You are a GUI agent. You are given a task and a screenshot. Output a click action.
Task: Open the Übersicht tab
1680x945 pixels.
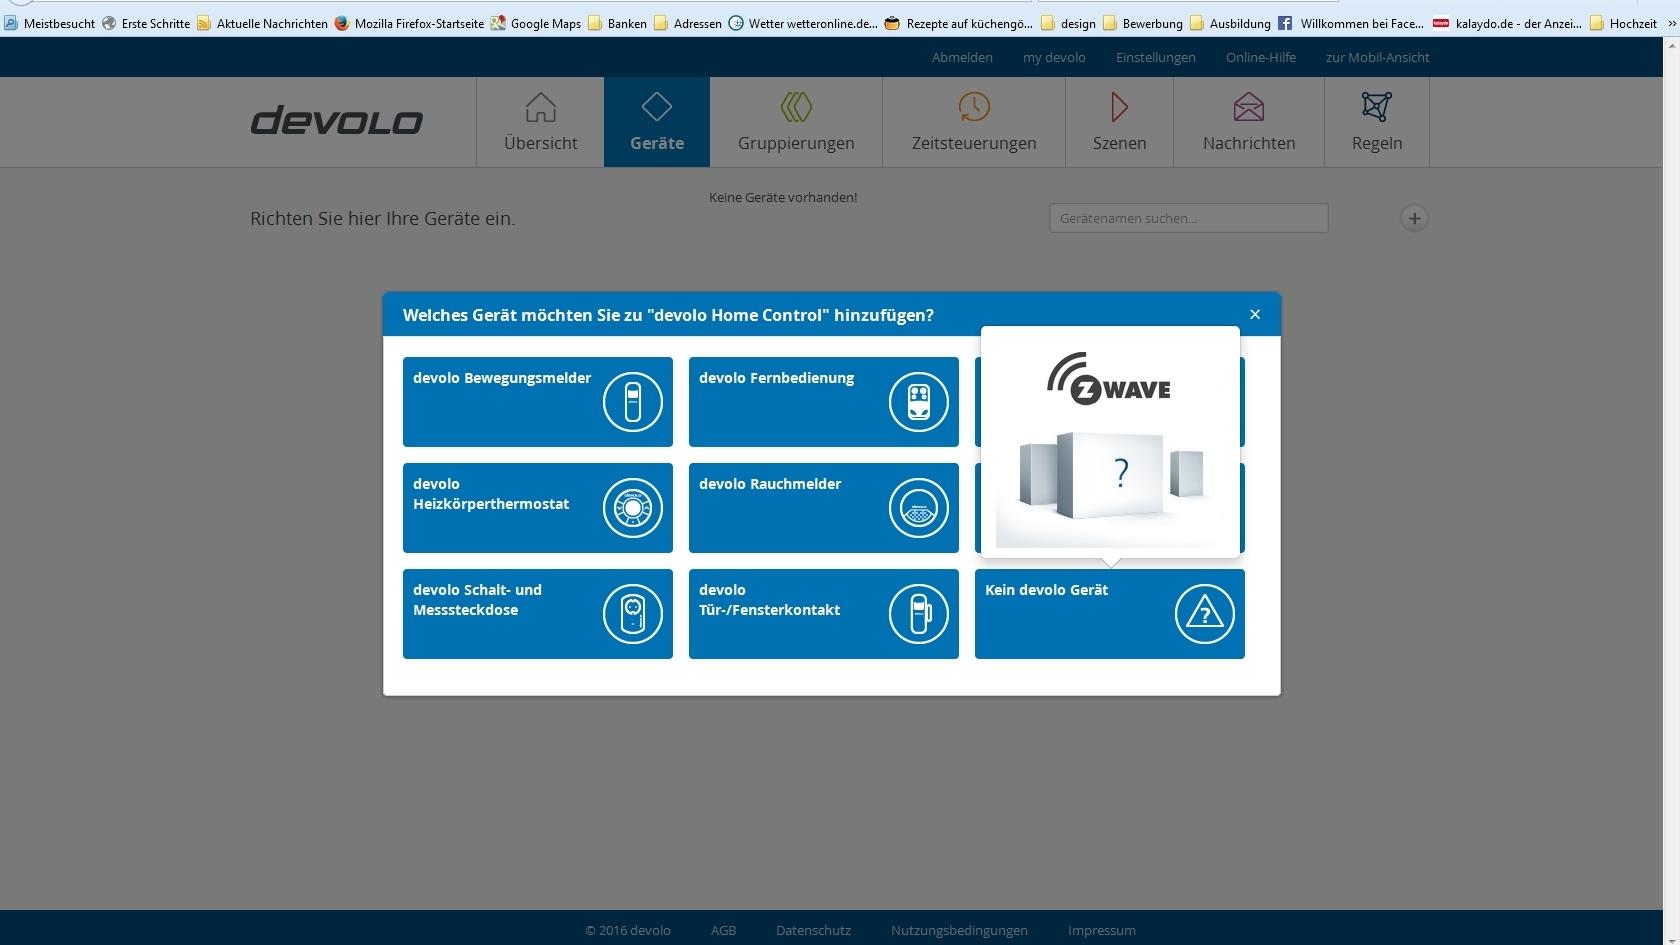[540, 122]
